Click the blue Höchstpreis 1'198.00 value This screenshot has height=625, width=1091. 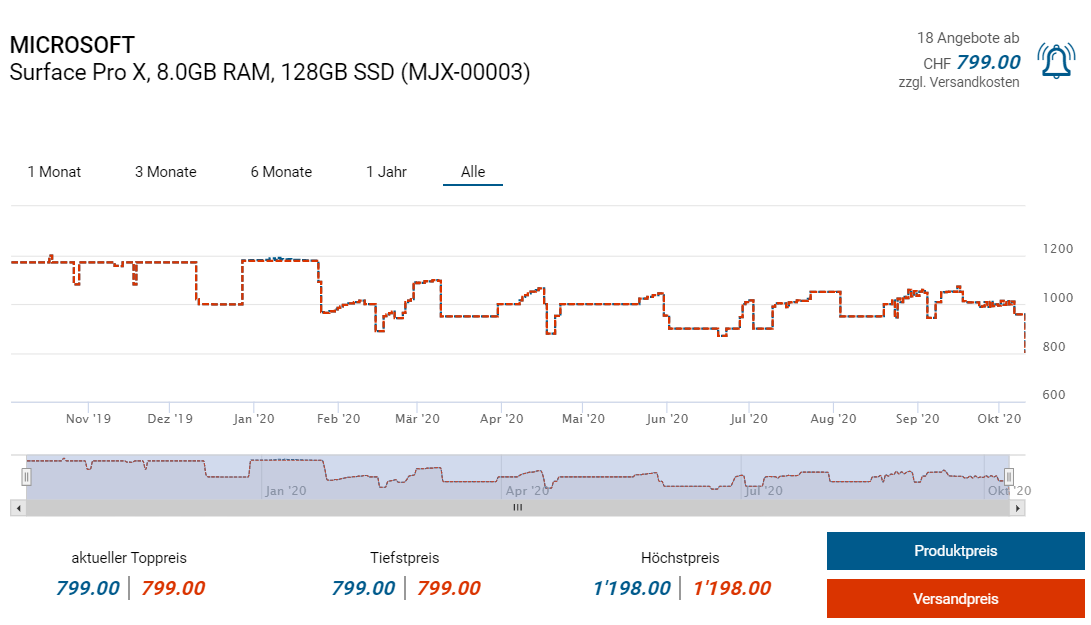[x=631, y=588]
